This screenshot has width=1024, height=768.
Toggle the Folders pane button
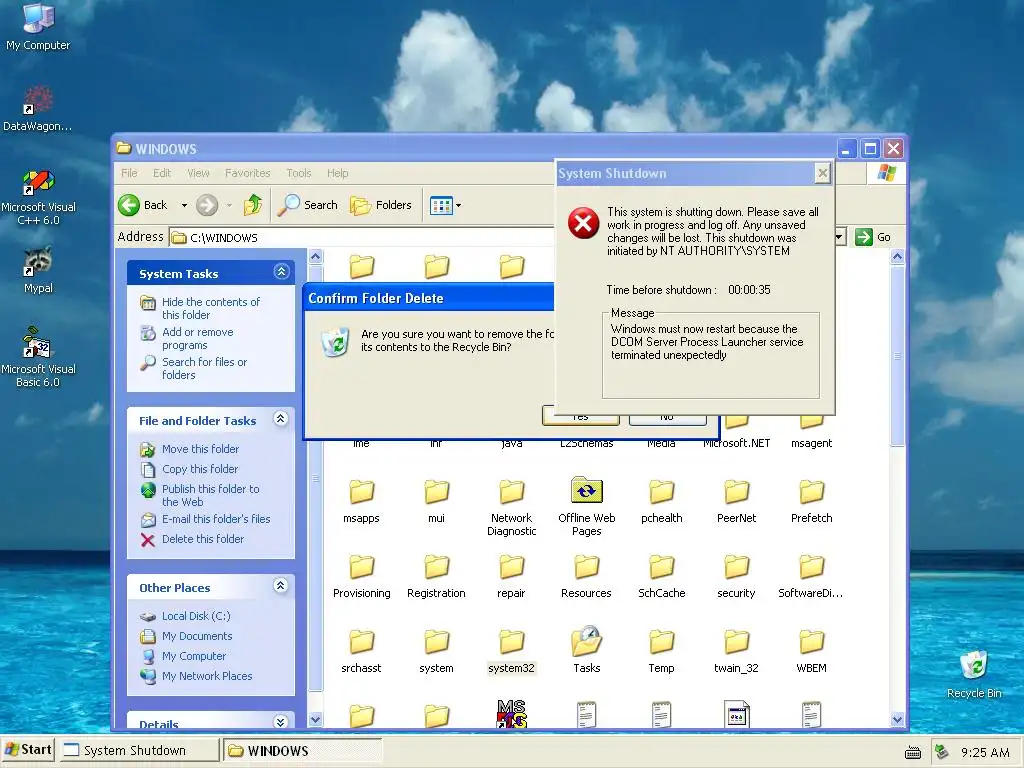tap(381, 205)
